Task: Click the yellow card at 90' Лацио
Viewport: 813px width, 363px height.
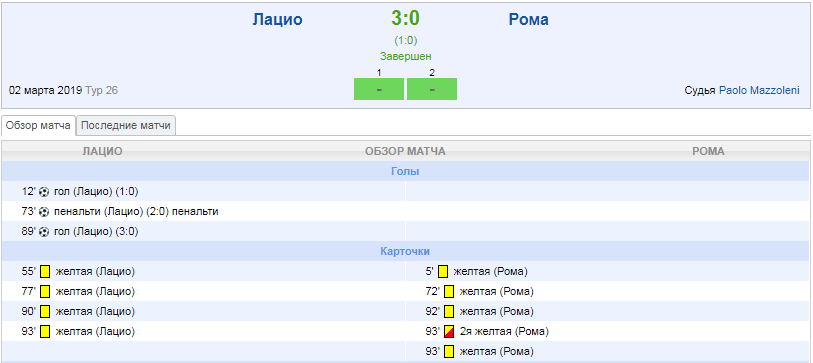Action: tap(45, 312)
